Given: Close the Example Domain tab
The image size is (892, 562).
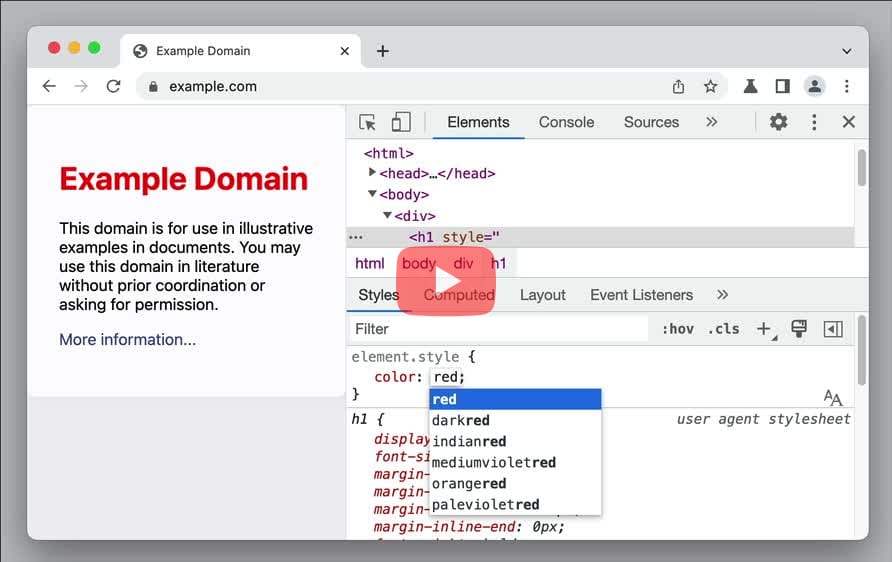Looking at the screenshot, I should (x=344, y=51).
